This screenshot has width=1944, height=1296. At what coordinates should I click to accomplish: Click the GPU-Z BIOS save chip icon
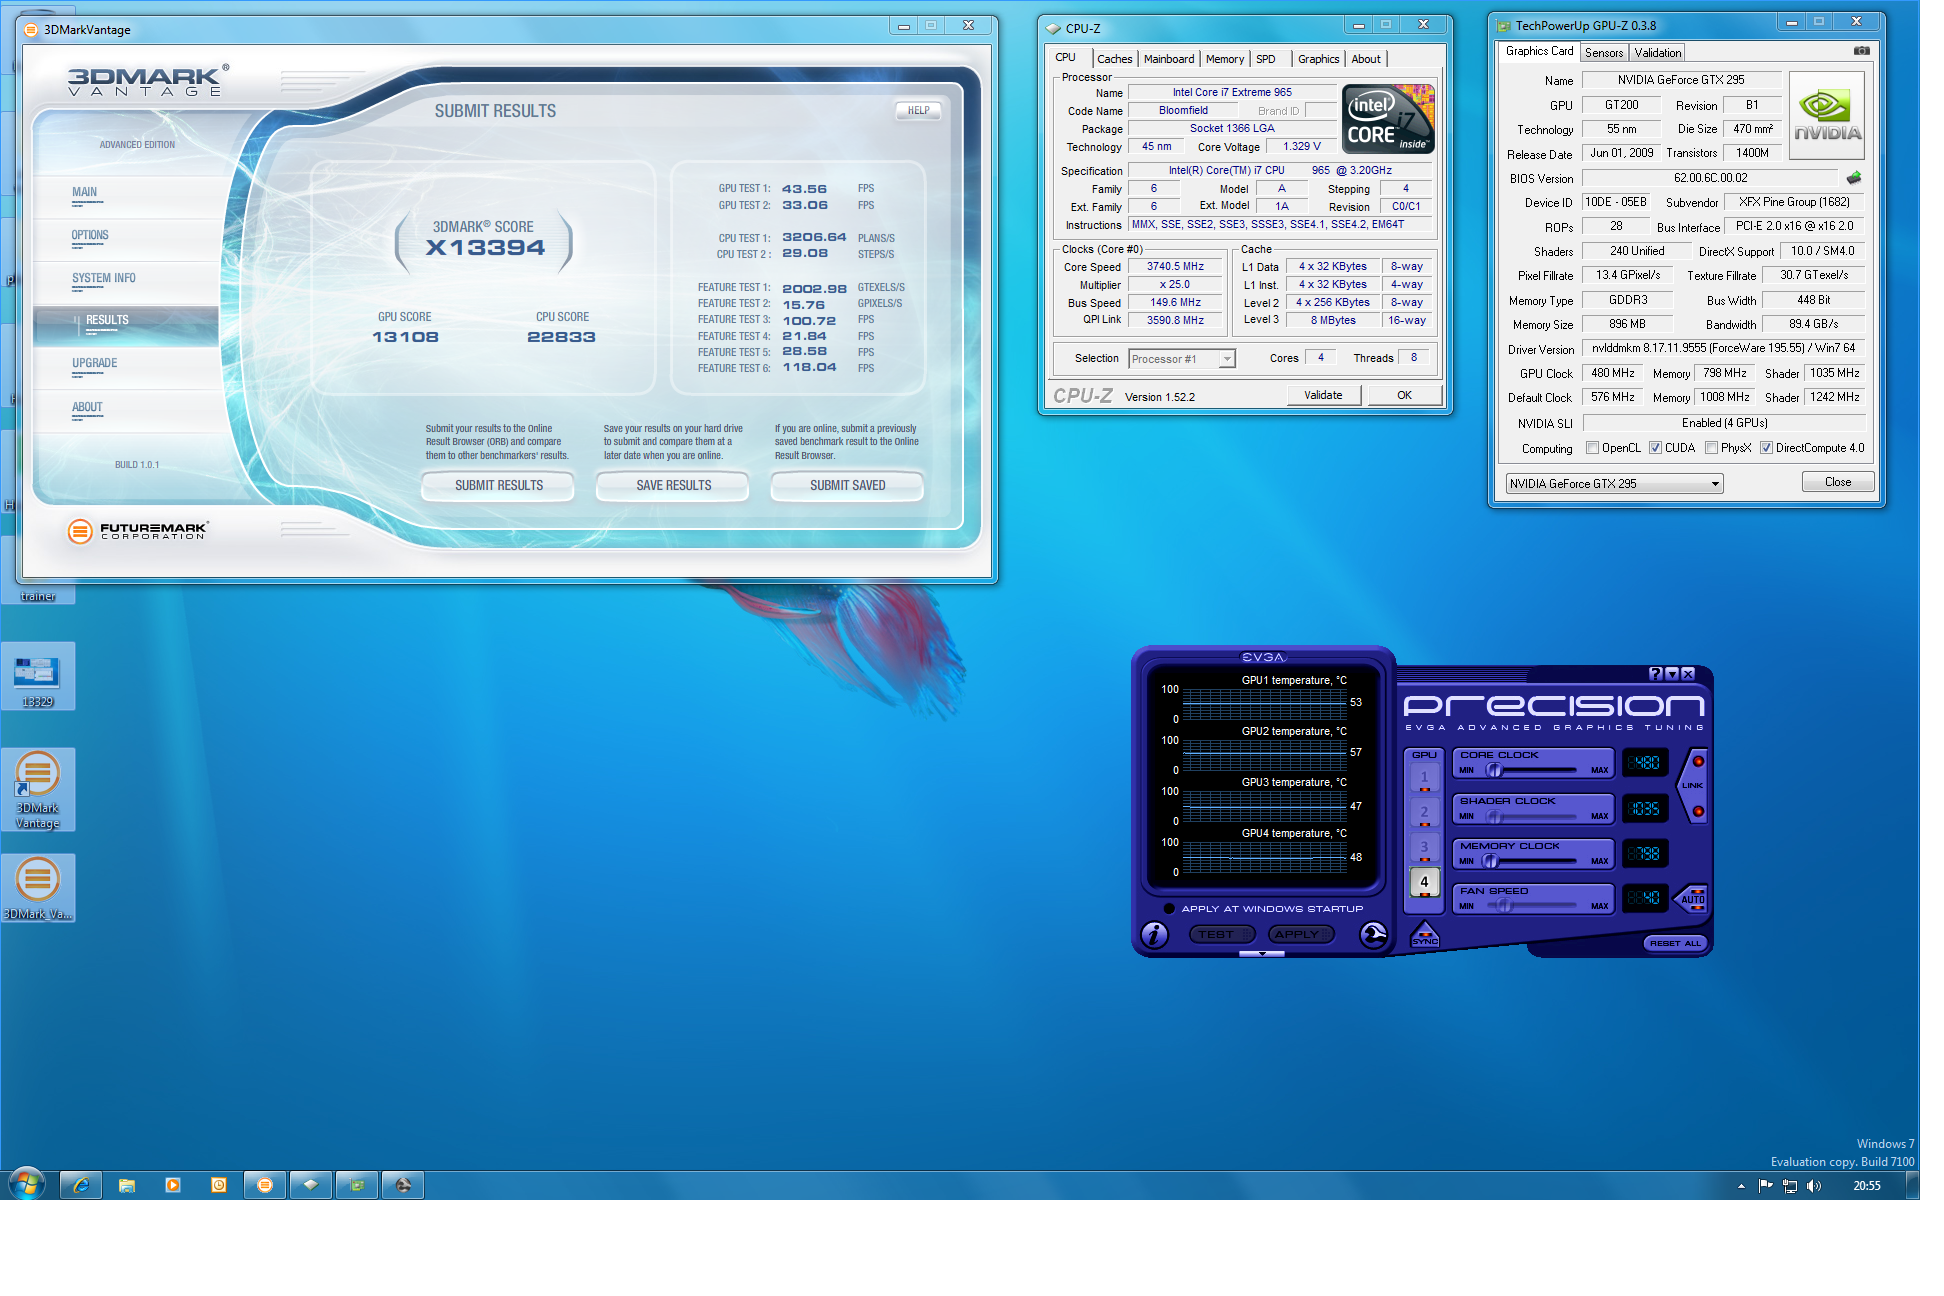[x=1854, y=178]
